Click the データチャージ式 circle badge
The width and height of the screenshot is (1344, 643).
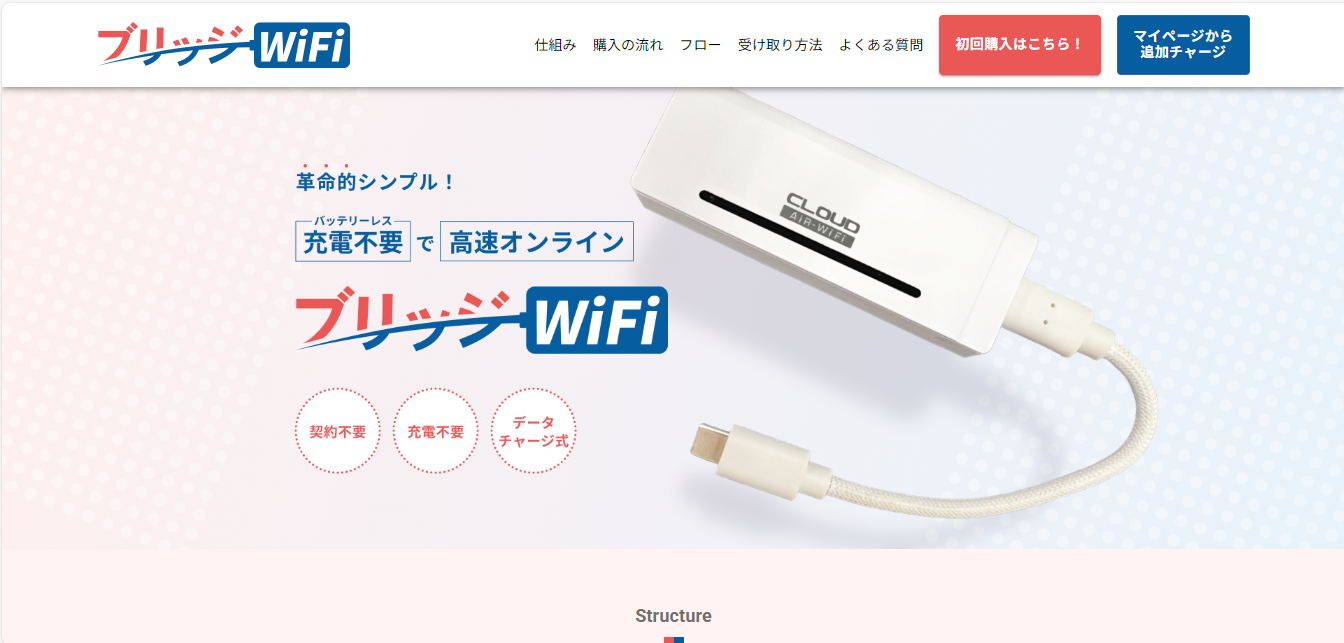pyautogui.click(x=534, y=431)
